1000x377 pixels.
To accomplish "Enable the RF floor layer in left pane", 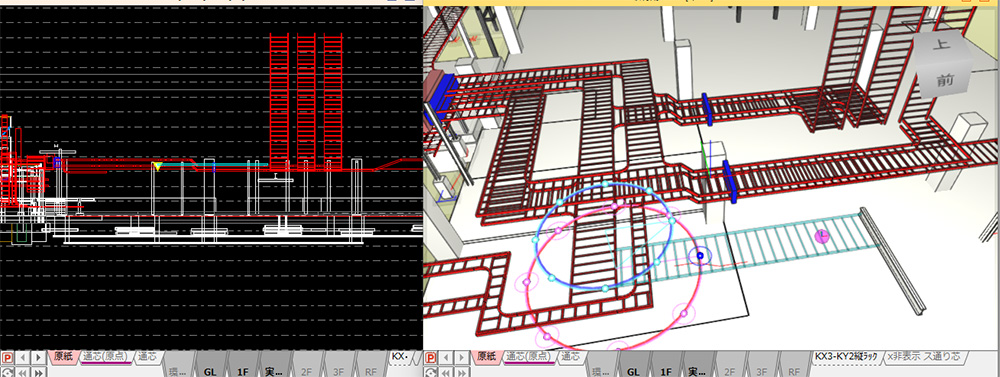I will (x=371, y=371).
